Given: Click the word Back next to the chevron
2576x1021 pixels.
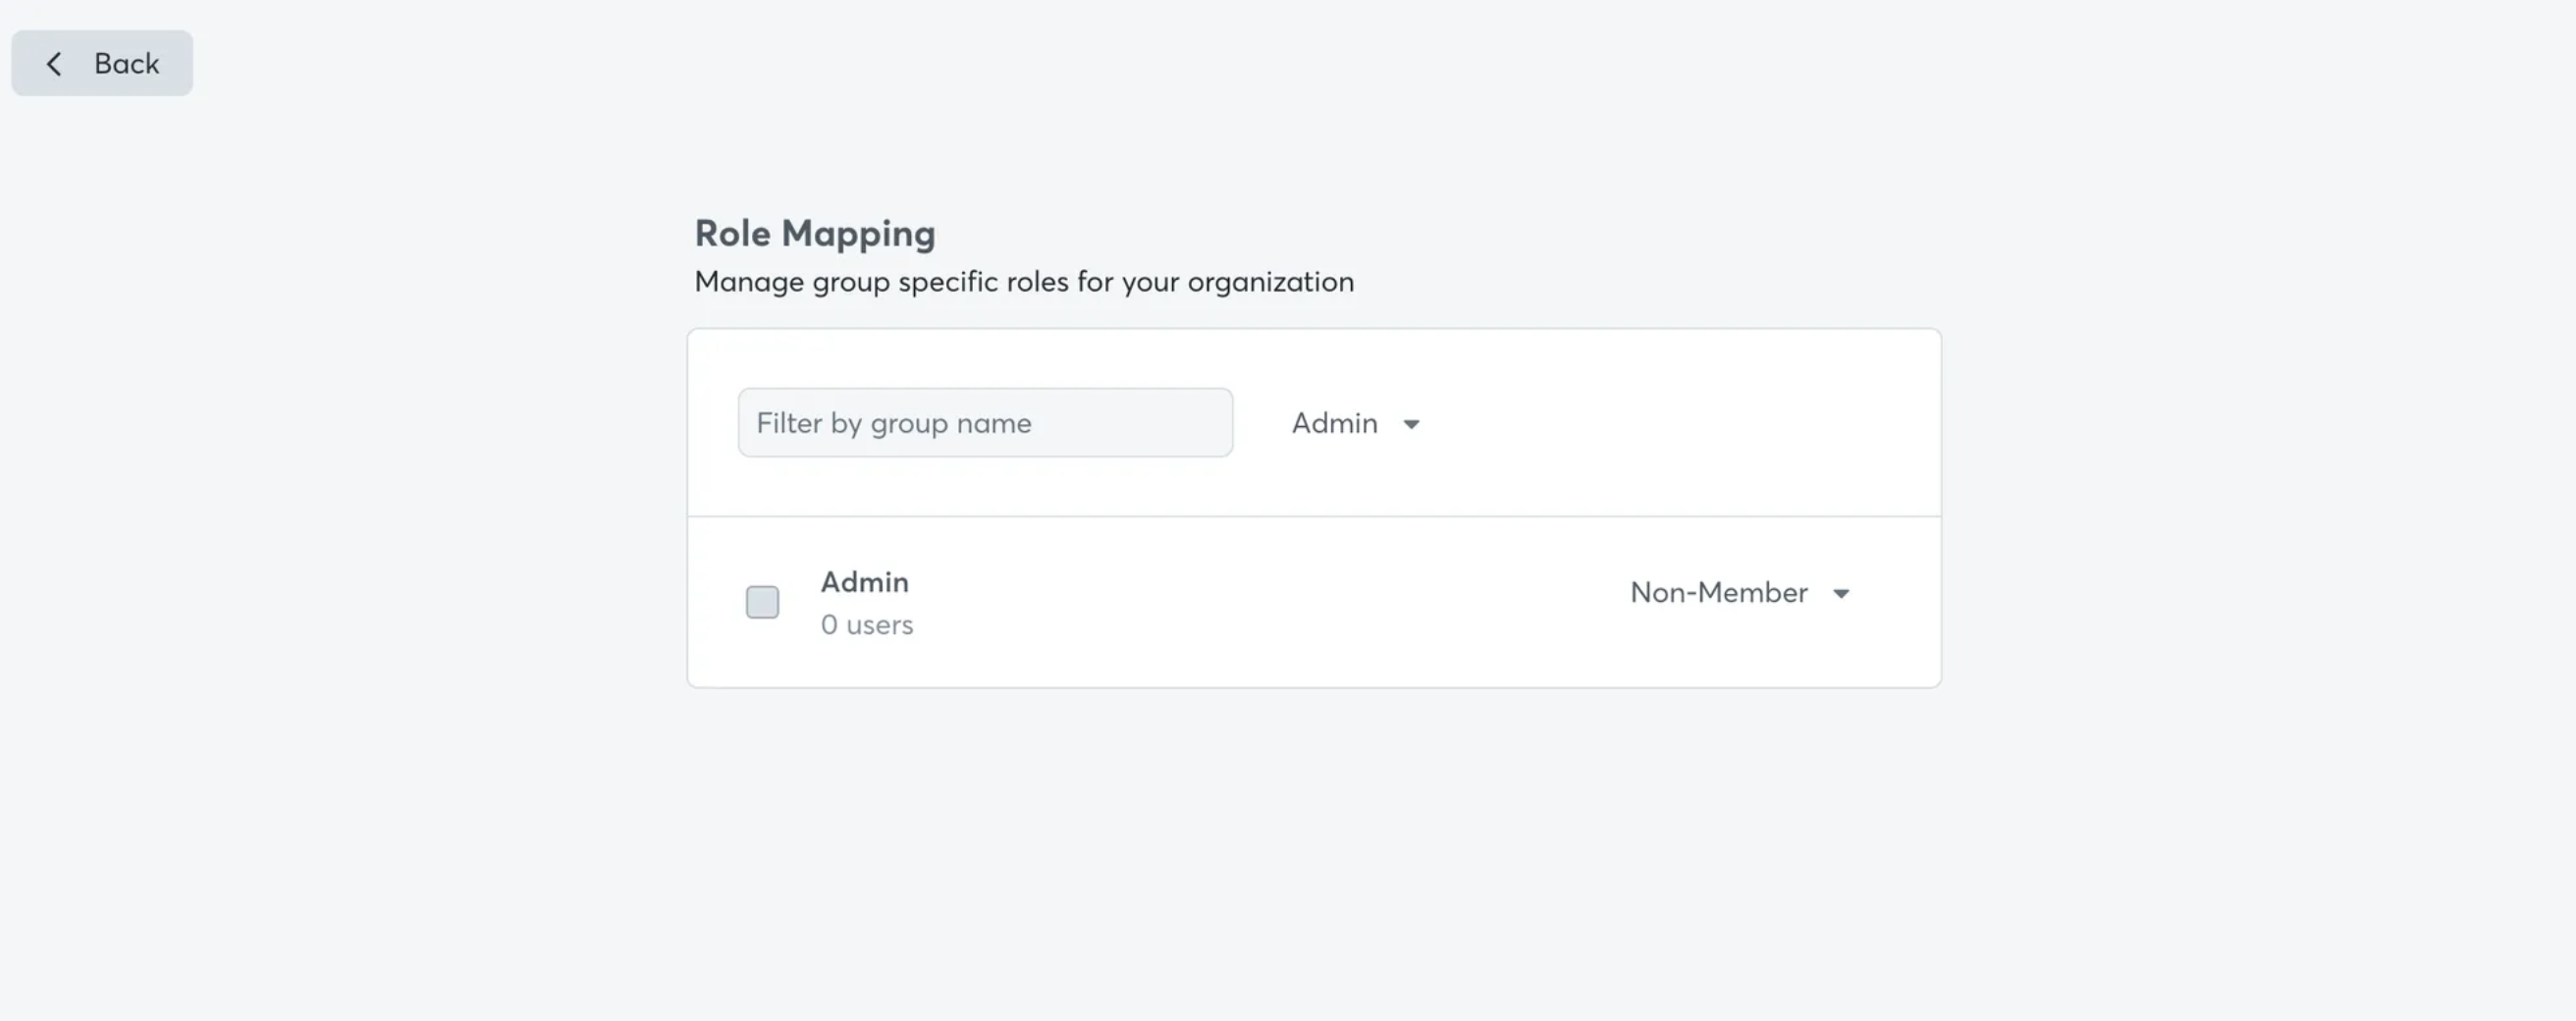Looking at the screenshot, I should (x=126, y=63).
